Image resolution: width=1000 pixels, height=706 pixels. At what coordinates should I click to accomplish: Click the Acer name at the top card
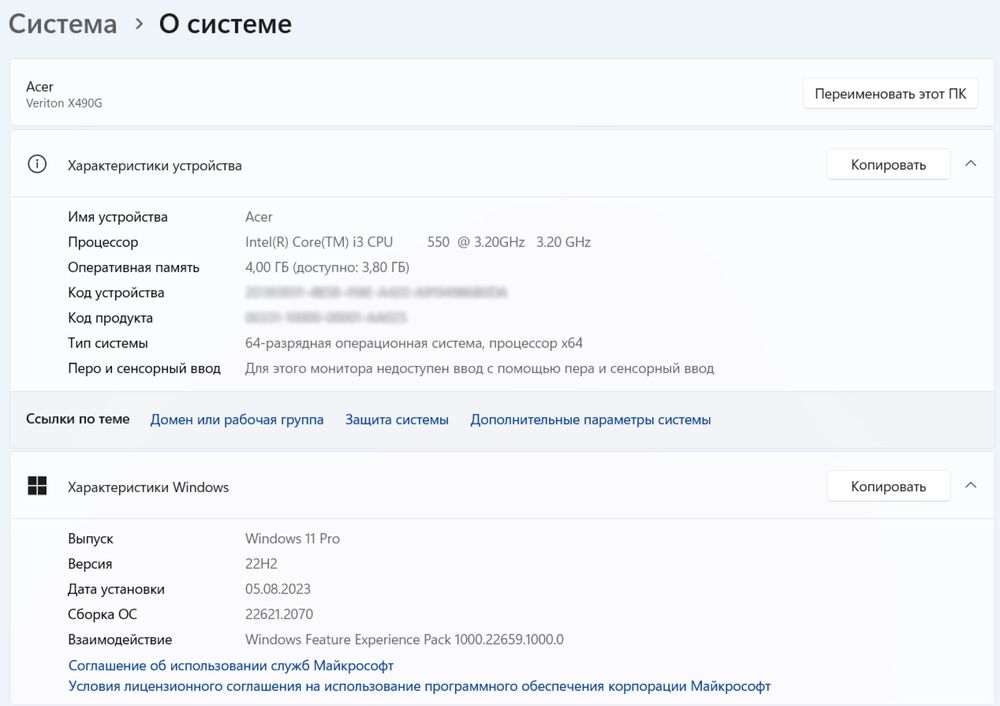pos(40,87)
